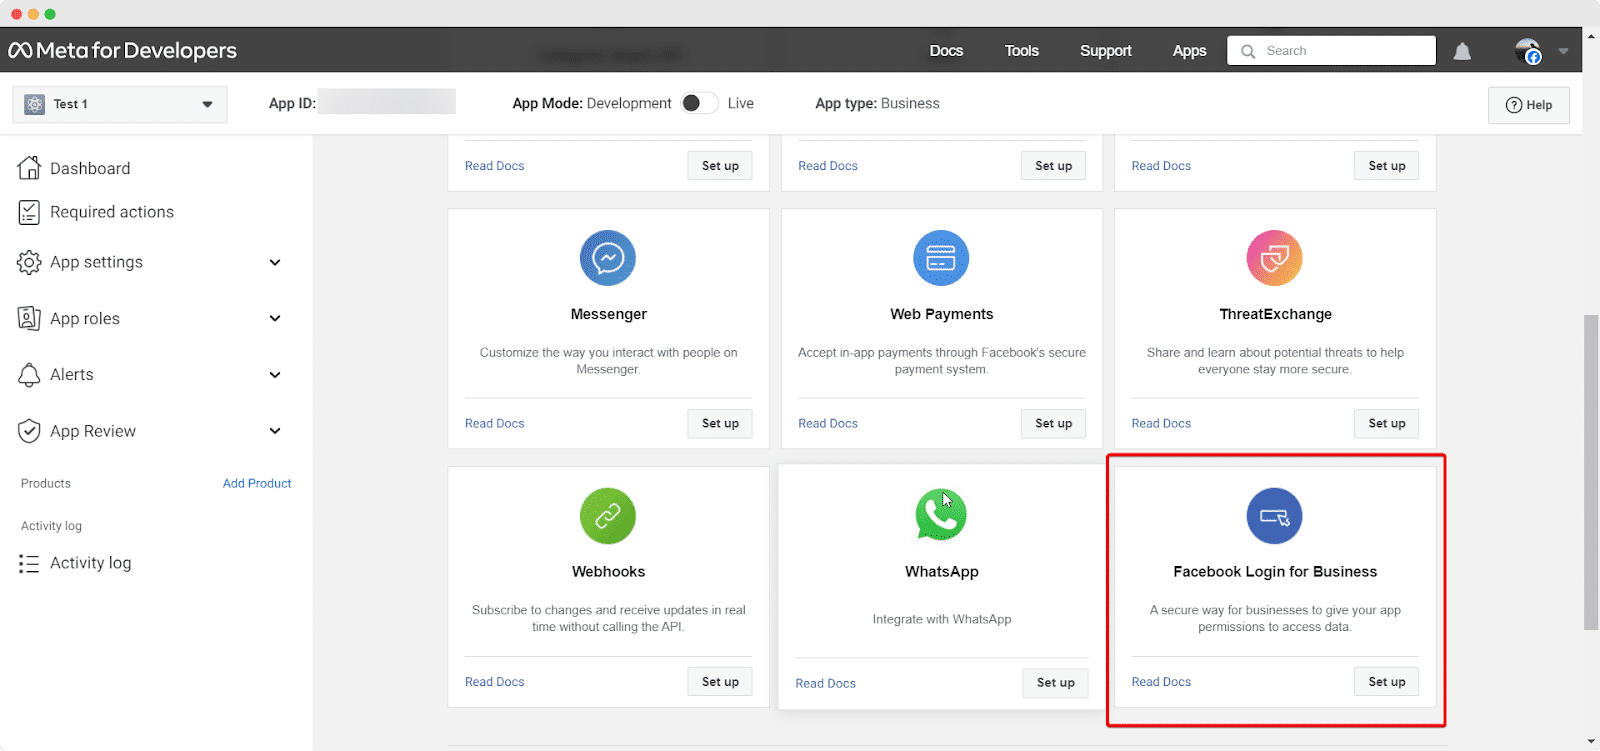Set up ThreatExchange
This screenshot has height=751, width=1600.
1387,424
